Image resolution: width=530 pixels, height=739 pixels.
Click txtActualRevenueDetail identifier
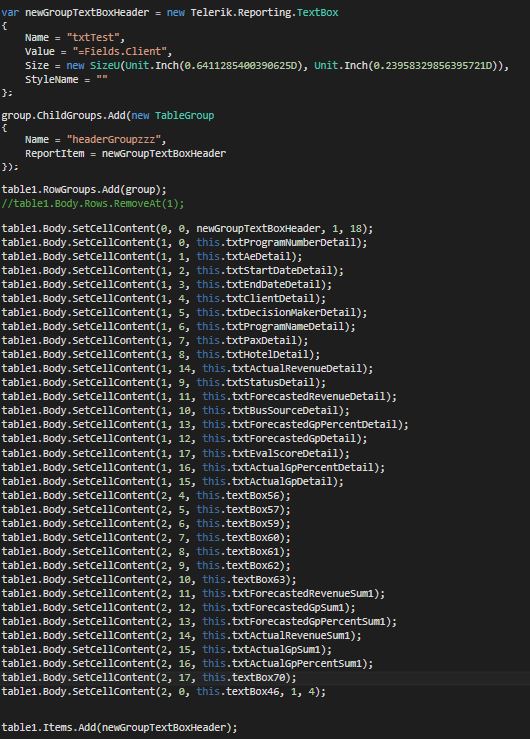[297, 369]
